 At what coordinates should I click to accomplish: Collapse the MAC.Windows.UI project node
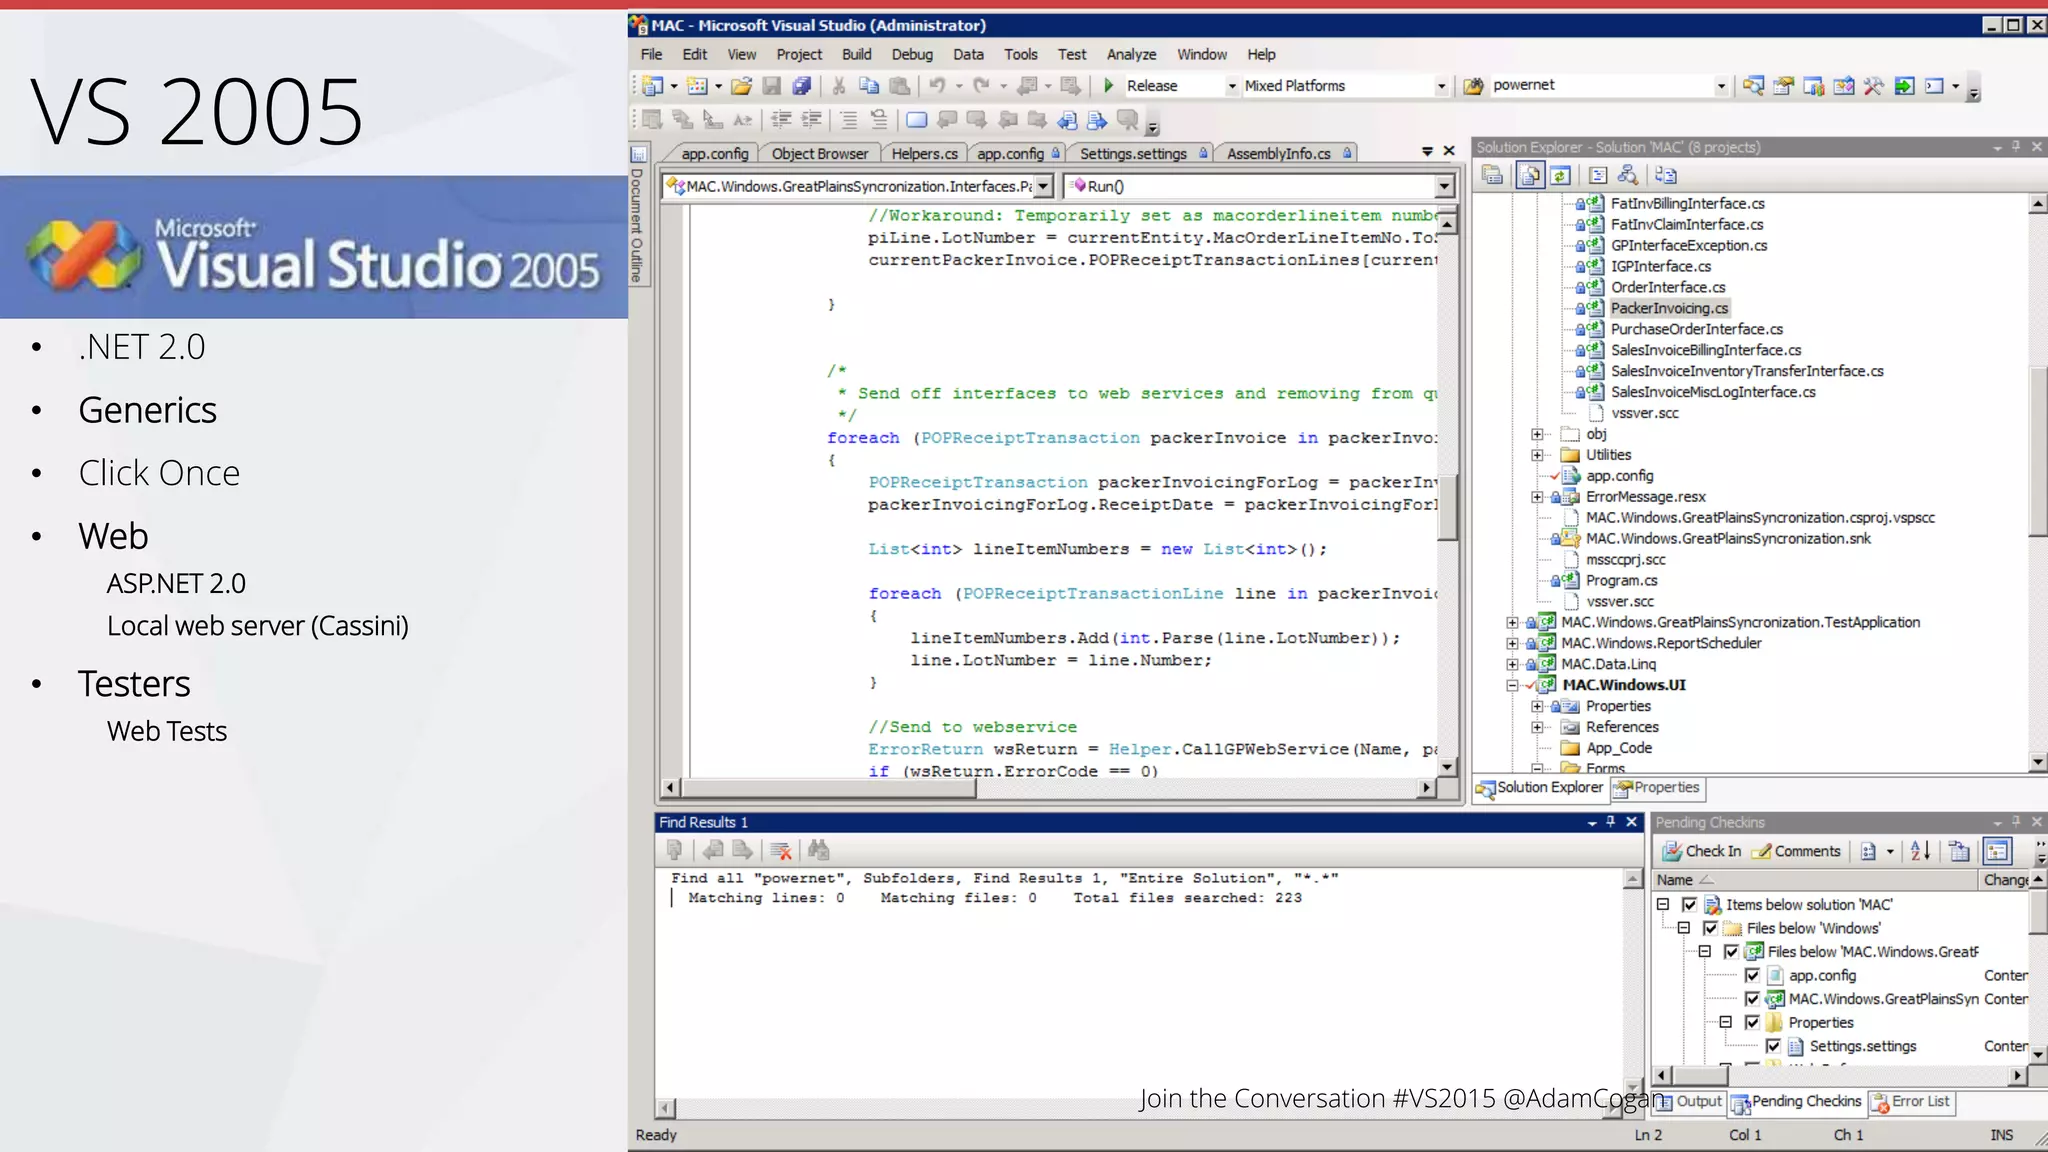pos(1513,685)
